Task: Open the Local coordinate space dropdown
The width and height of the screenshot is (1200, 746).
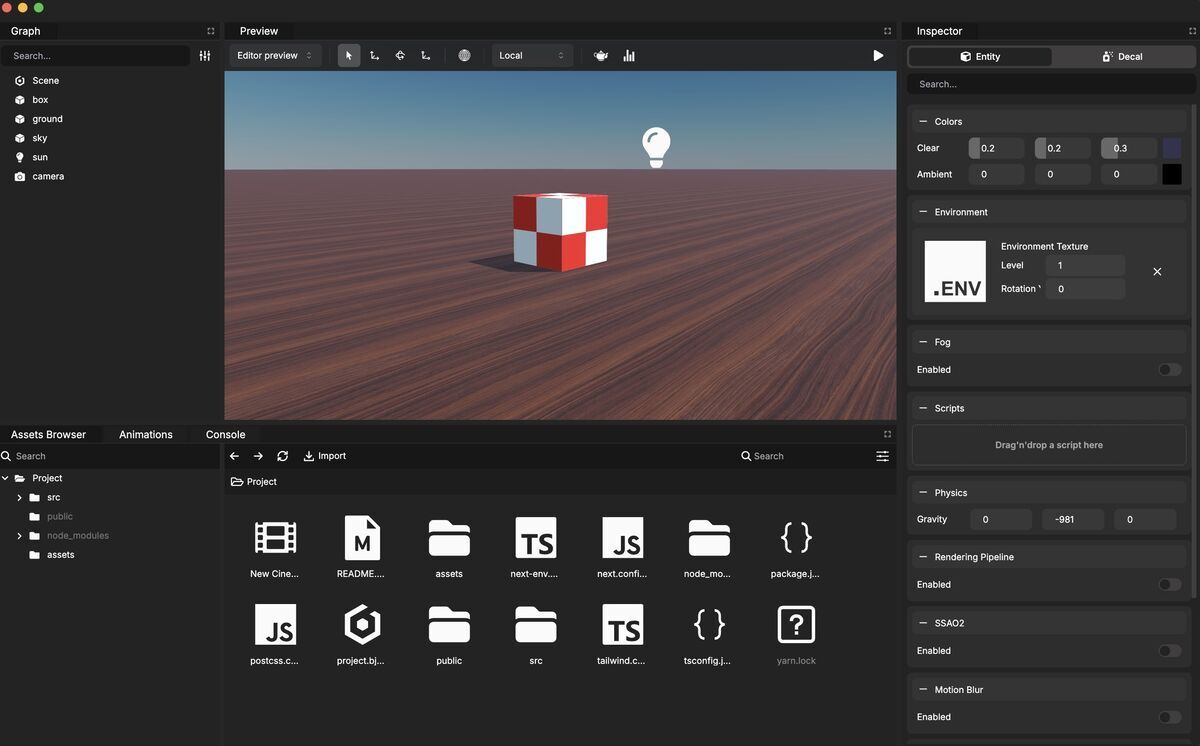Action: 532,56
